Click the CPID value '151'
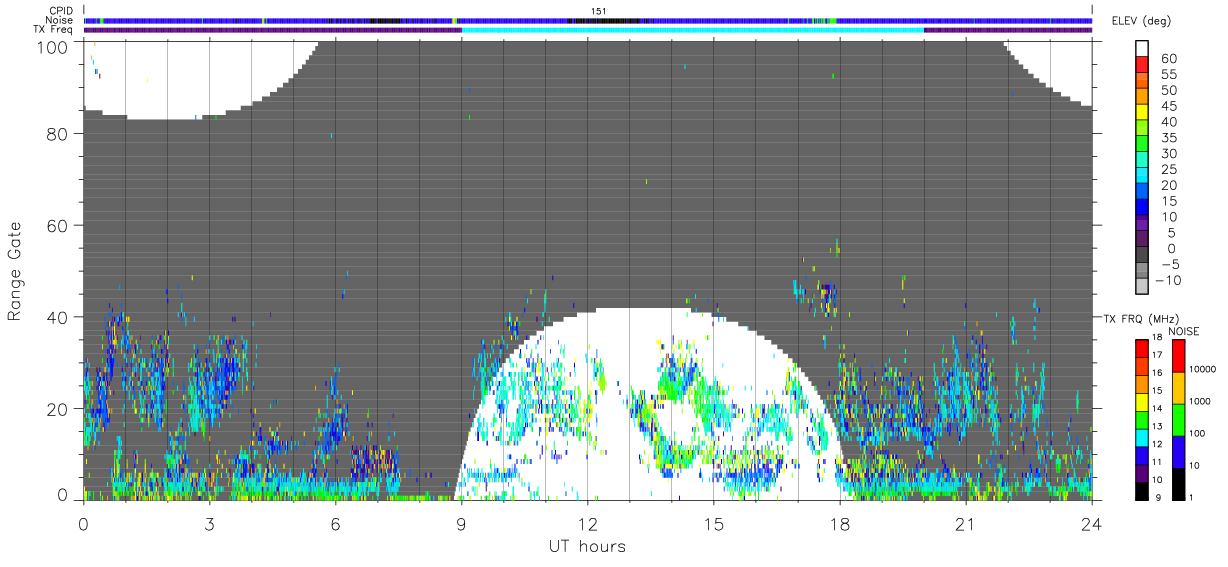 (599, 11)
